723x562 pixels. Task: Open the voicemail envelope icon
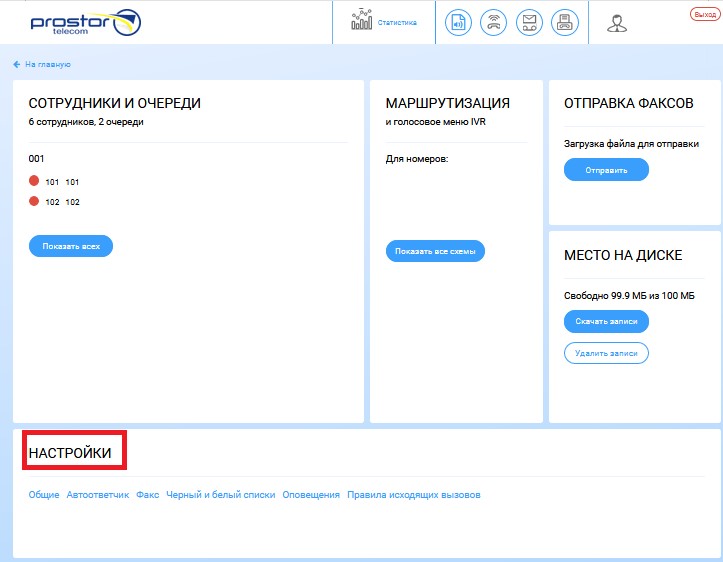529,22
